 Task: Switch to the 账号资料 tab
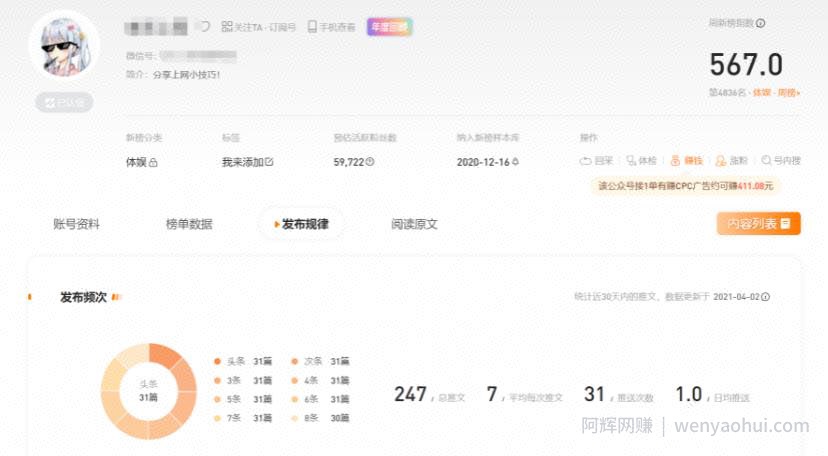[76, 224]
